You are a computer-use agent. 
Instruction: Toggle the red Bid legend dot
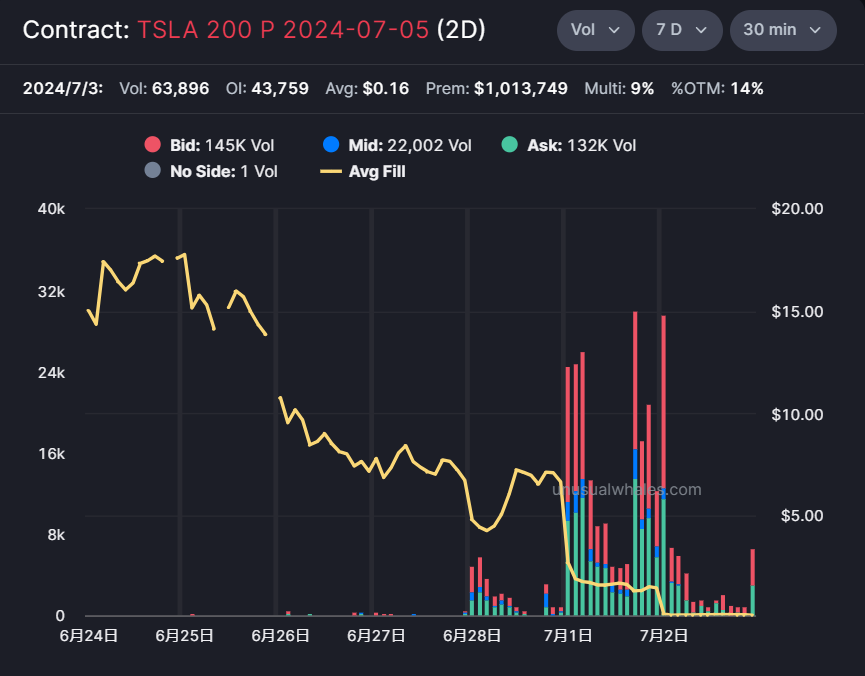coord(152,145)
